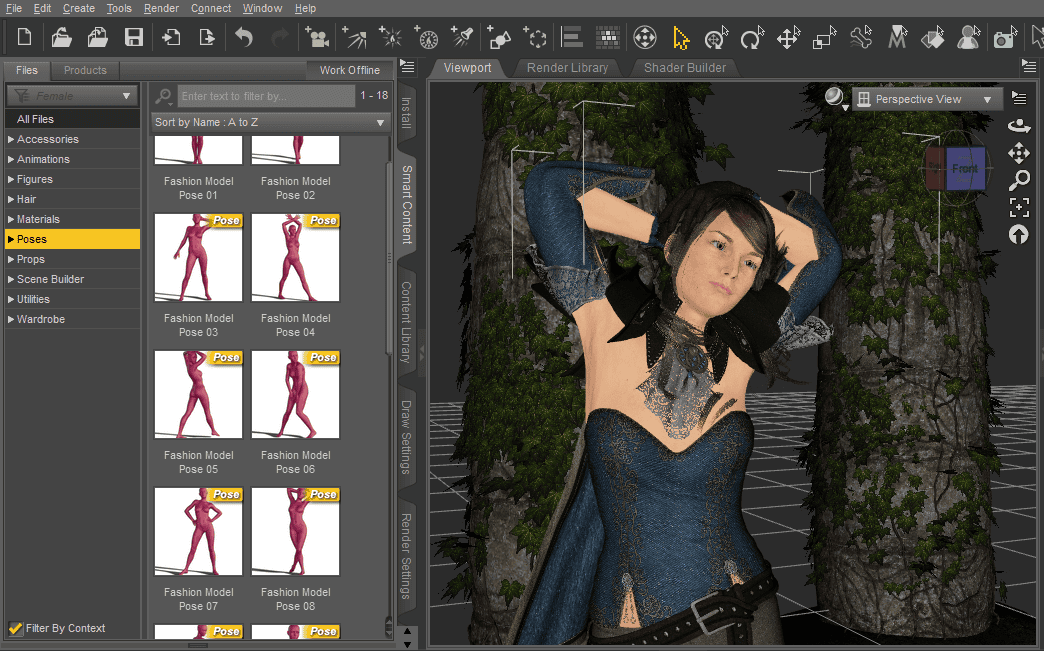Open the Sort by Name dropdown
The width and height of the screenshot is (1044, 651).
(x=270, y=122)
